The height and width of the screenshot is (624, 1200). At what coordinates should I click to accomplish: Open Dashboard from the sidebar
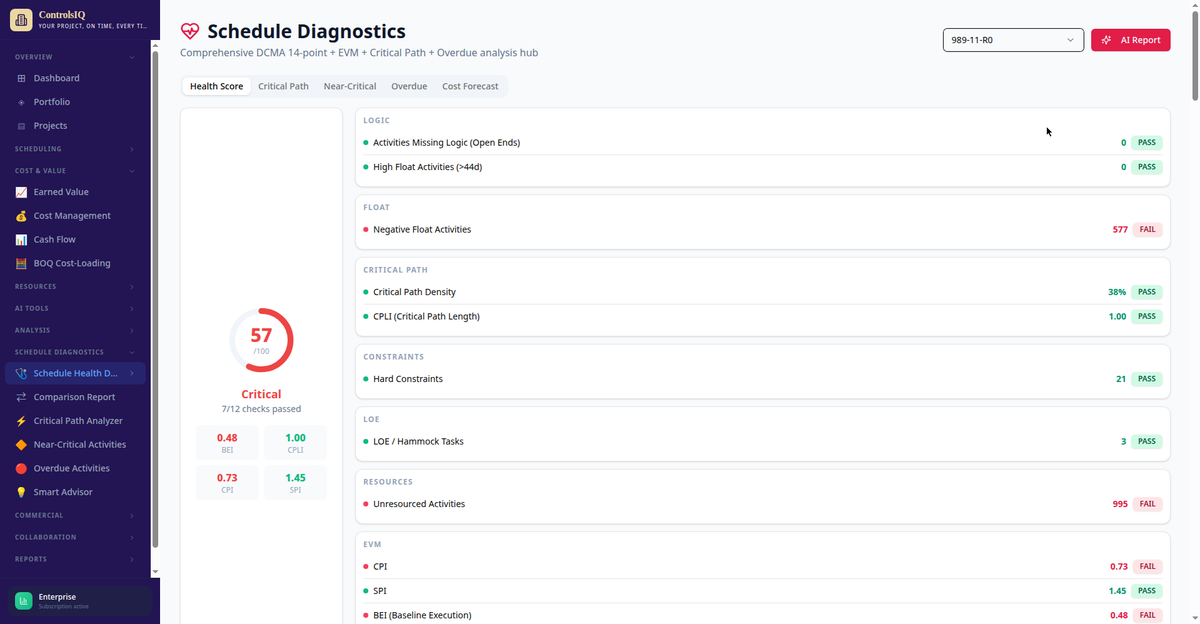tap(75, 78)
